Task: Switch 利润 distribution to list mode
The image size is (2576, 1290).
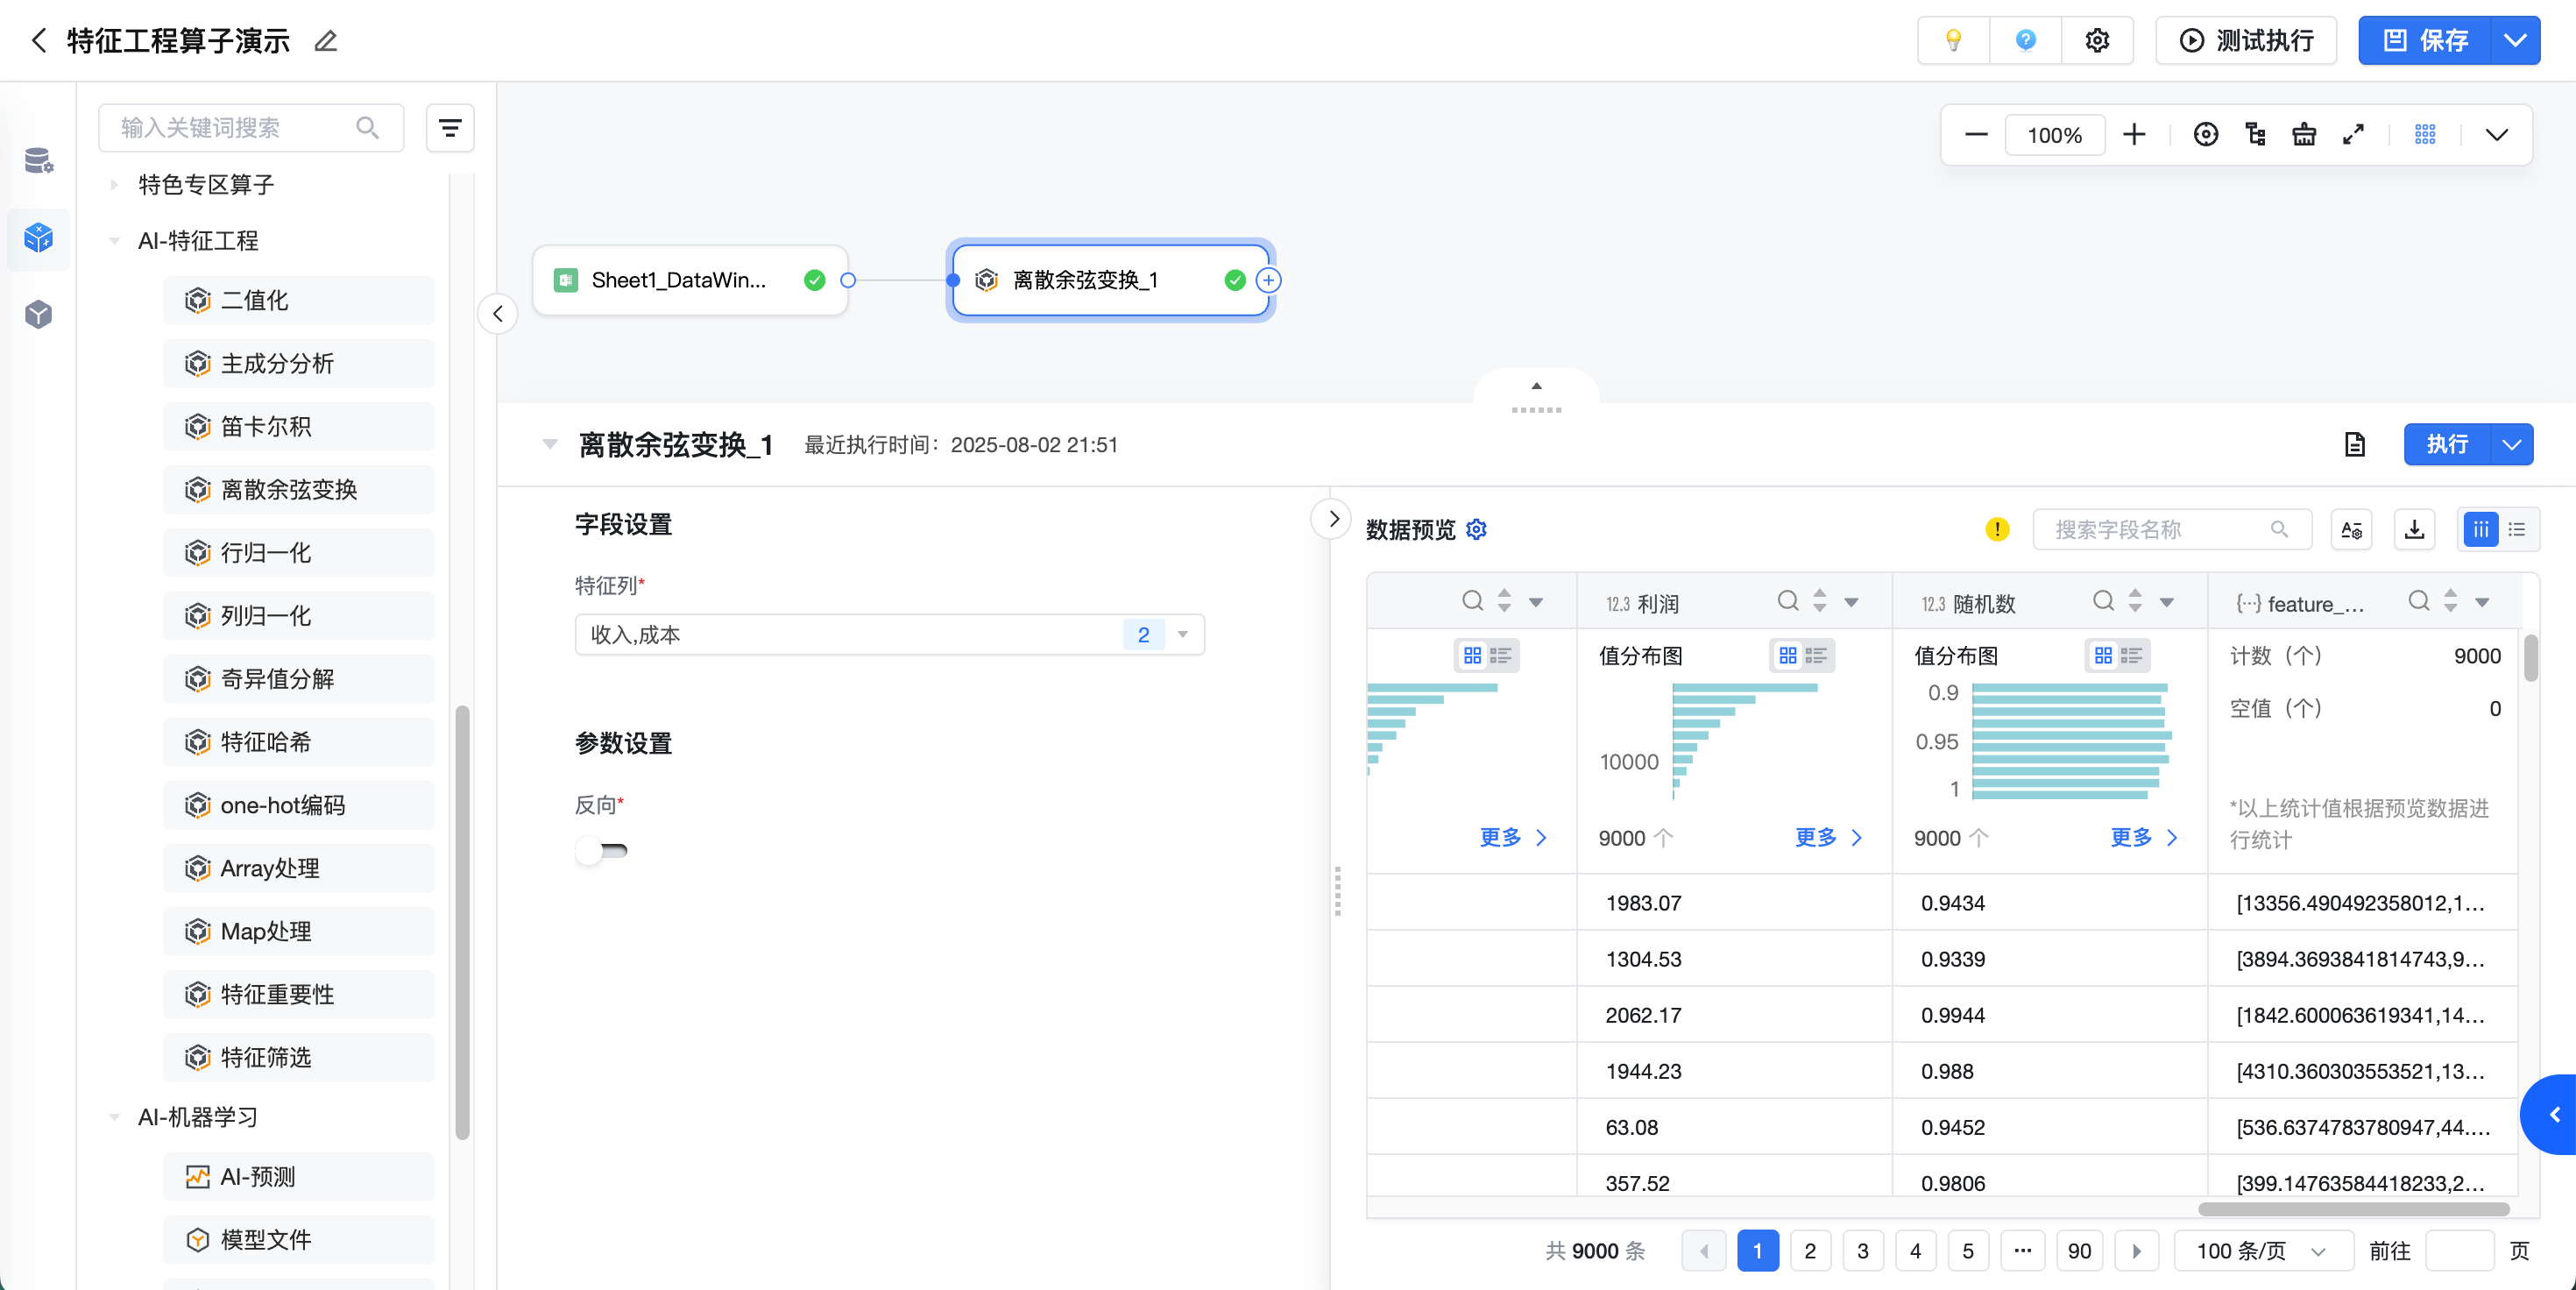Action: pyautogui.click(x=1816, y=655)
